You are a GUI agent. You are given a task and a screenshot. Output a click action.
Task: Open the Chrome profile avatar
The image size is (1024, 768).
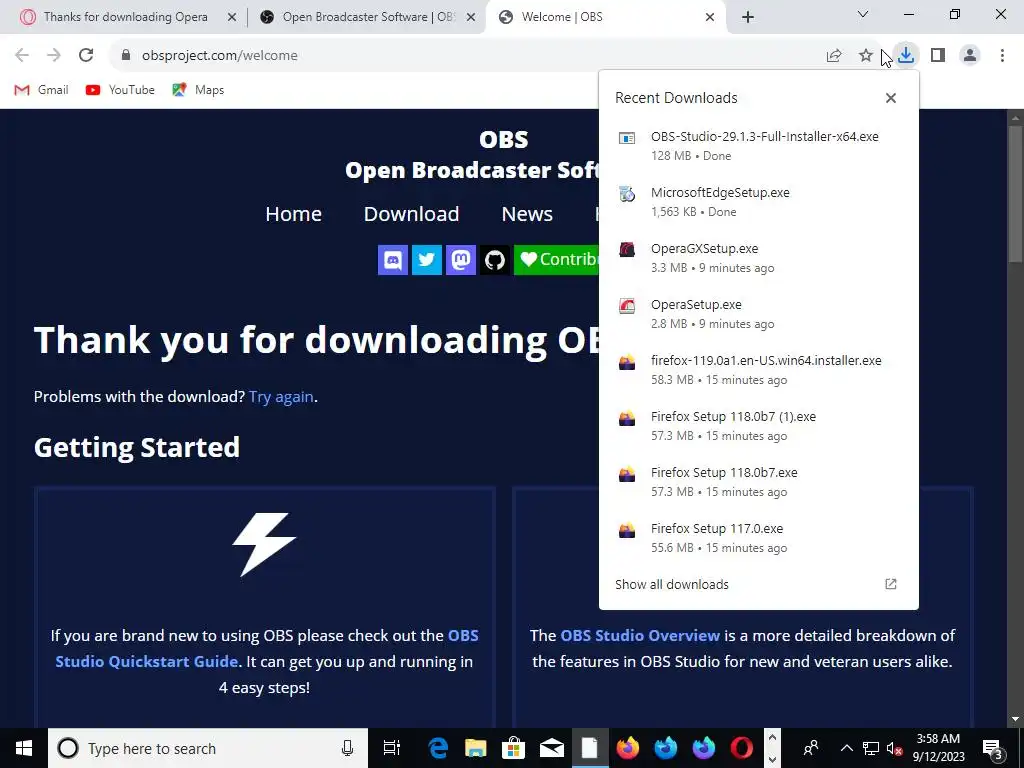(x=970, y=56)
